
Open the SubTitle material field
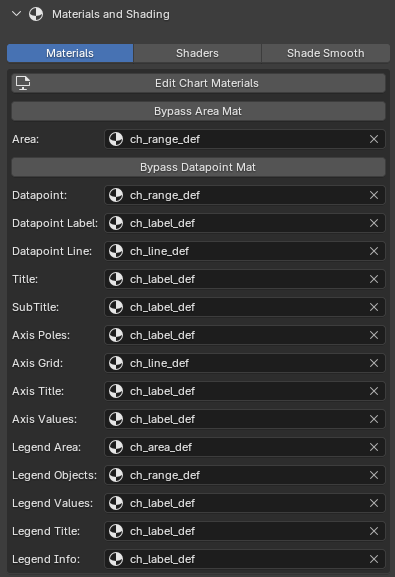click(x=245, y=307)
